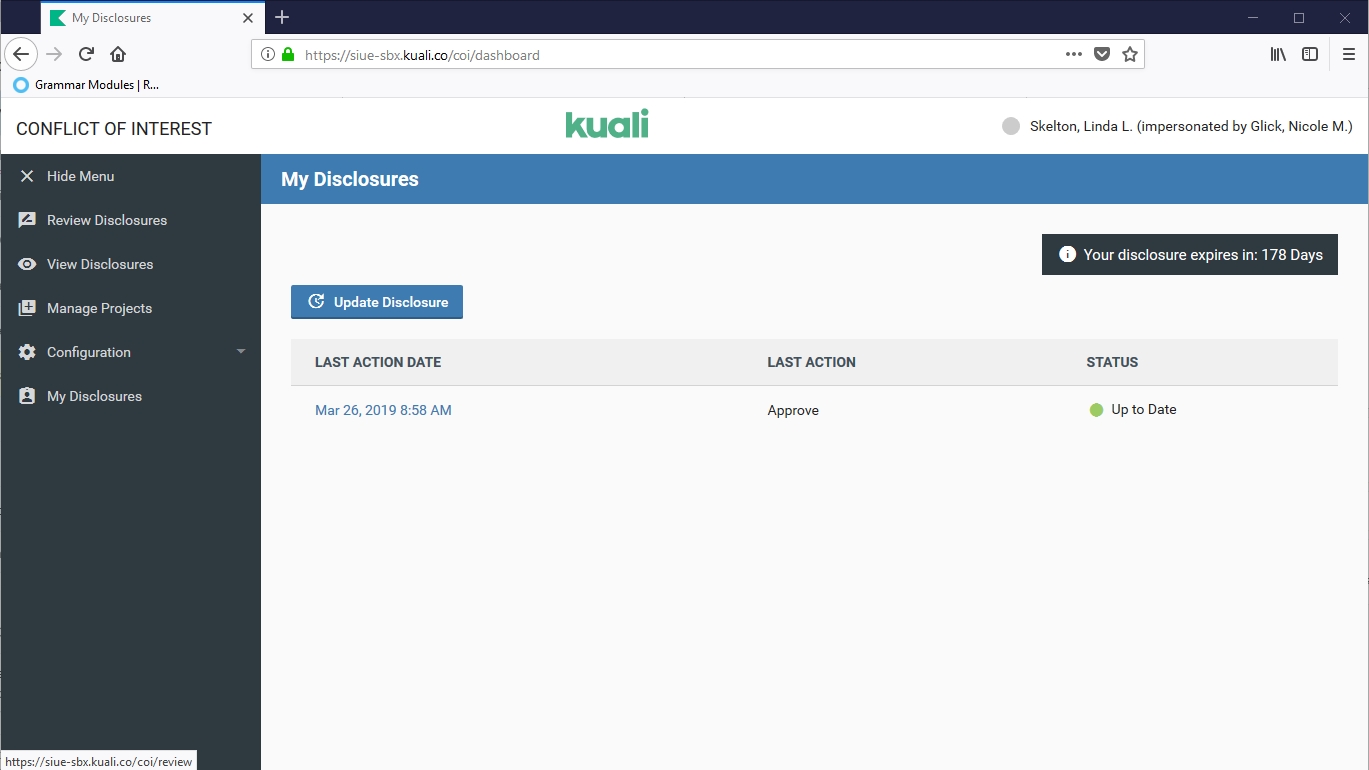Toggle the Firefox sidebar view
The width and height of the screenshot is (1369, 770).
(1310, 55)
